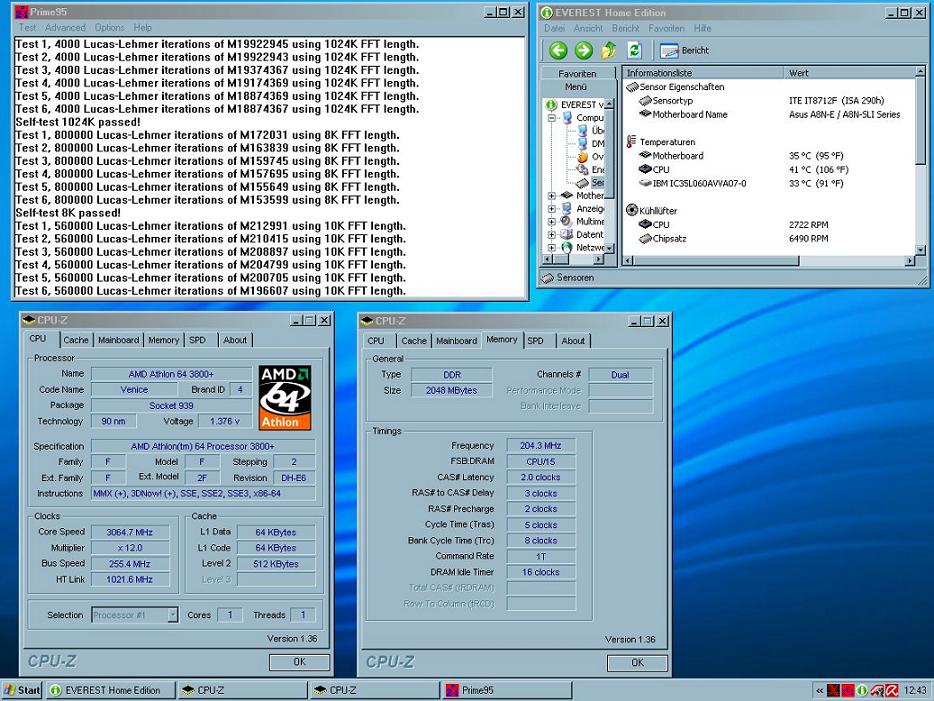Activate first CPU-Z taskbar button
Screen dimensions: 934x701
(x=242, y=690)
